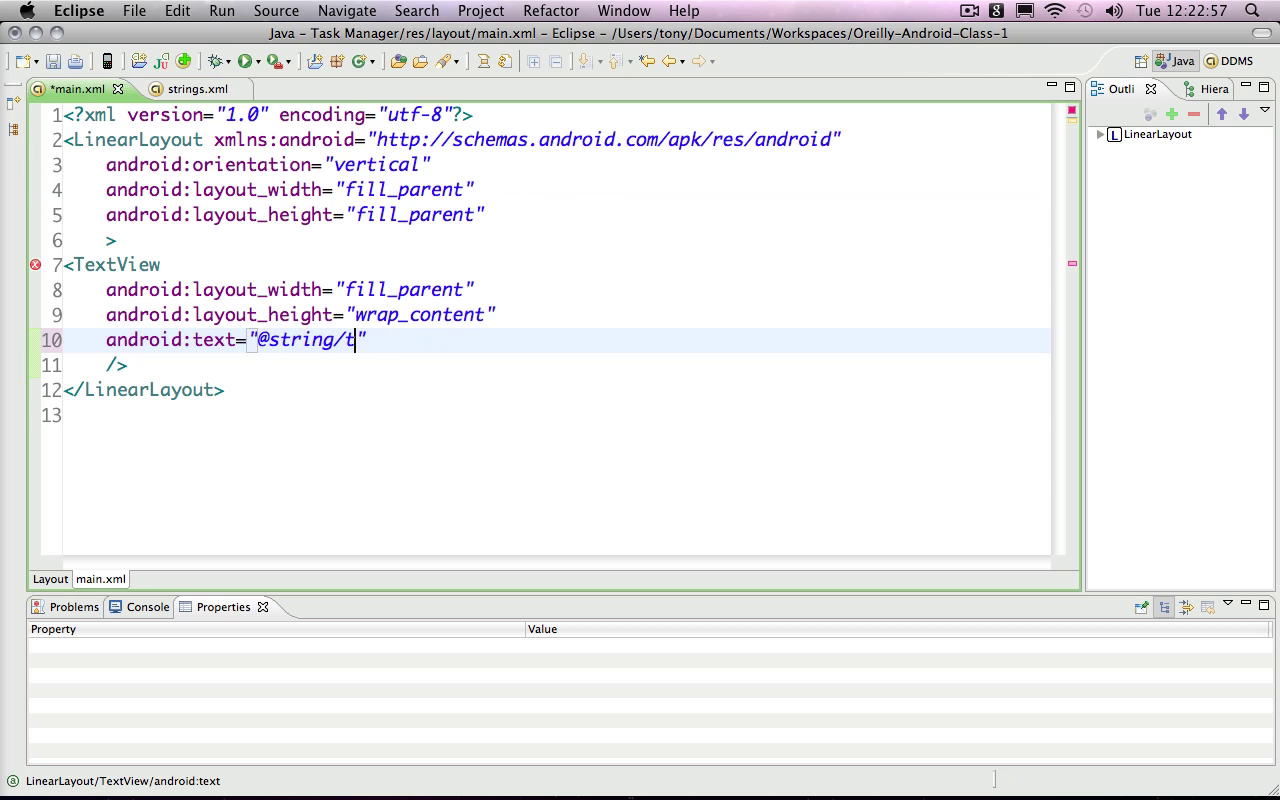The height and width of the screenshot is (800, 1280).
Task: Click the External Tools run icon
Action: click(x=276, y=61)
